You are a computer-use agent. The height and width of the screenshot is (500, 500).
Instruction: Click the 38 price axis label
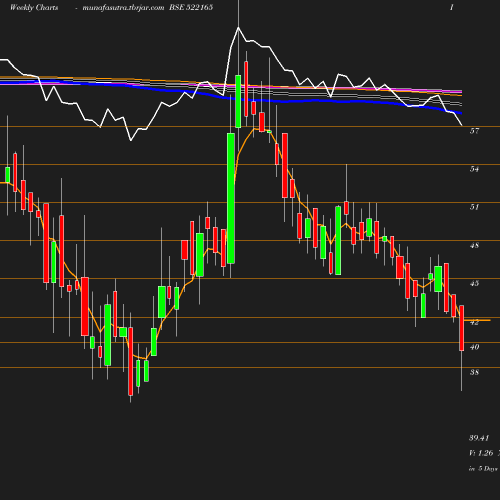coord(474,372)
